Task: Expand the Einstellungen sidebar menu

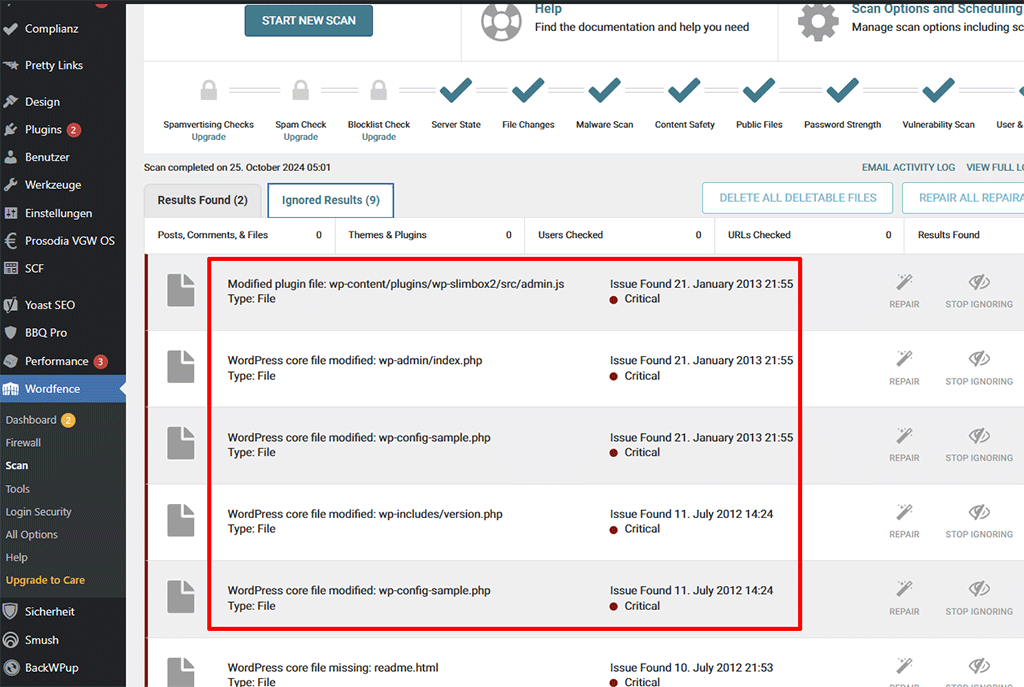Action: [58, 213]
